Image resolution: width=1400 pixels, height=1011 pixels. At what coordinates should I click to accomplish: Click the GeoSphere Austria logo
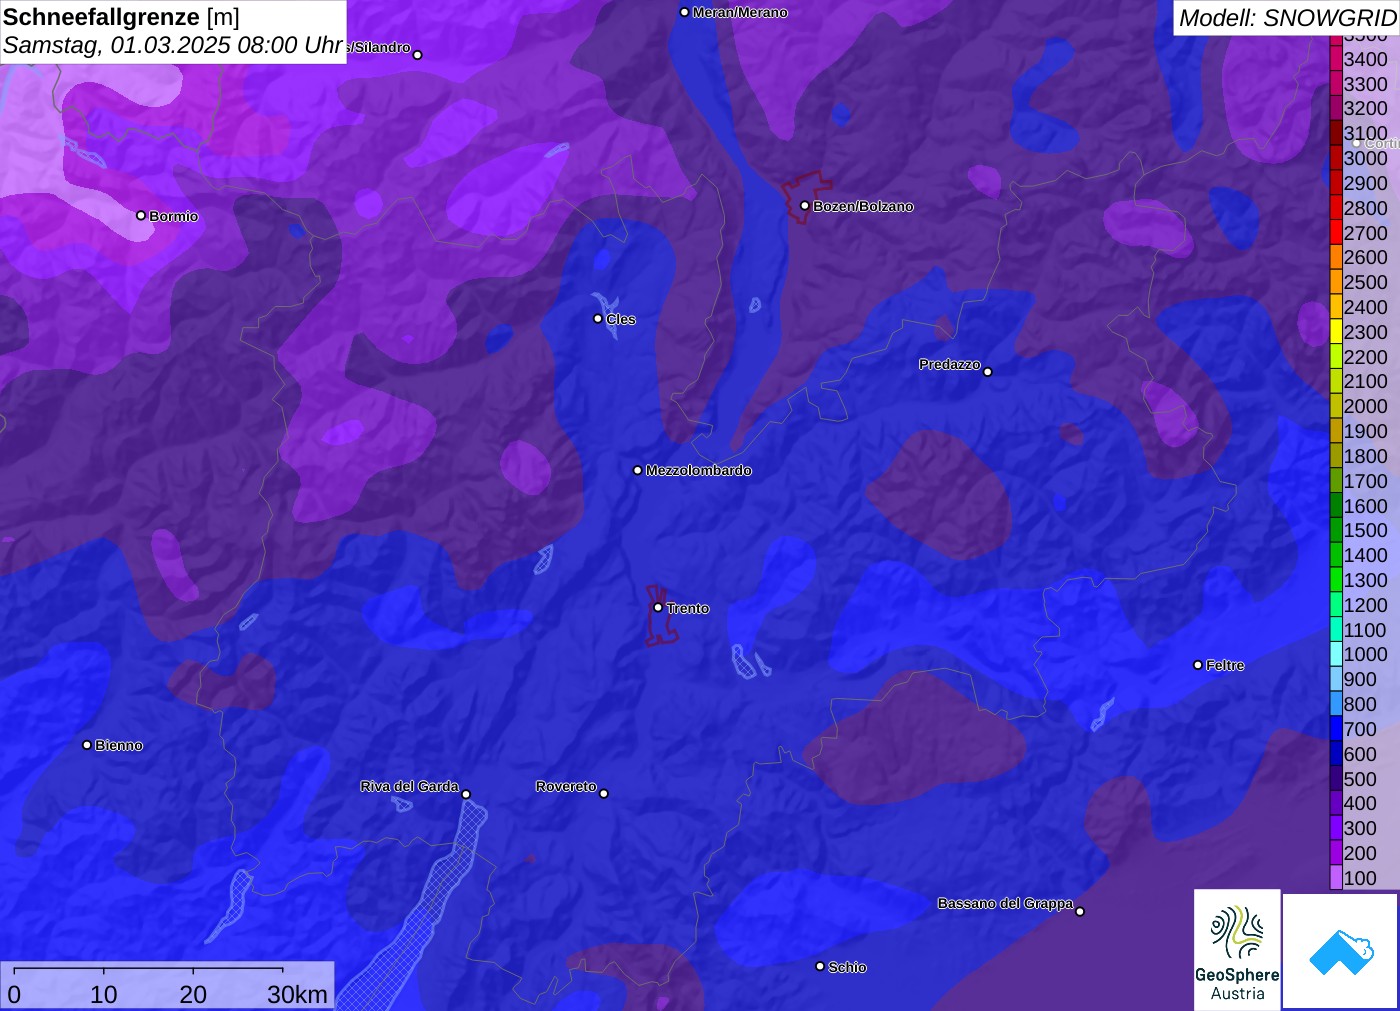click(x=1237, y=950)
